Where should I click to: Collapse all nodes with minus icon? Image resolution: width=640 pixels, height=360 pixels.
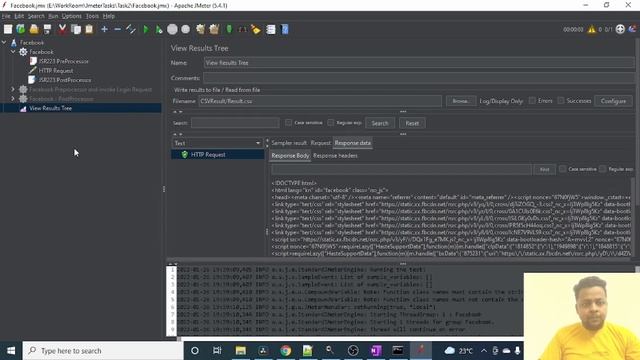click(118, 29)
